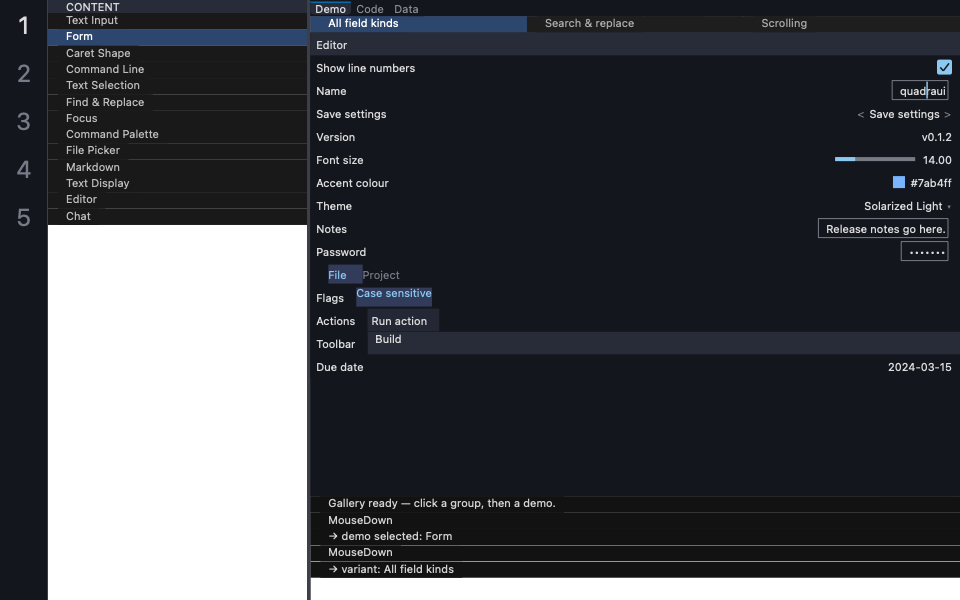This screenshot has width=960, height=600.
Task: Open the Caret Shape demo
Action: [178, 53]
